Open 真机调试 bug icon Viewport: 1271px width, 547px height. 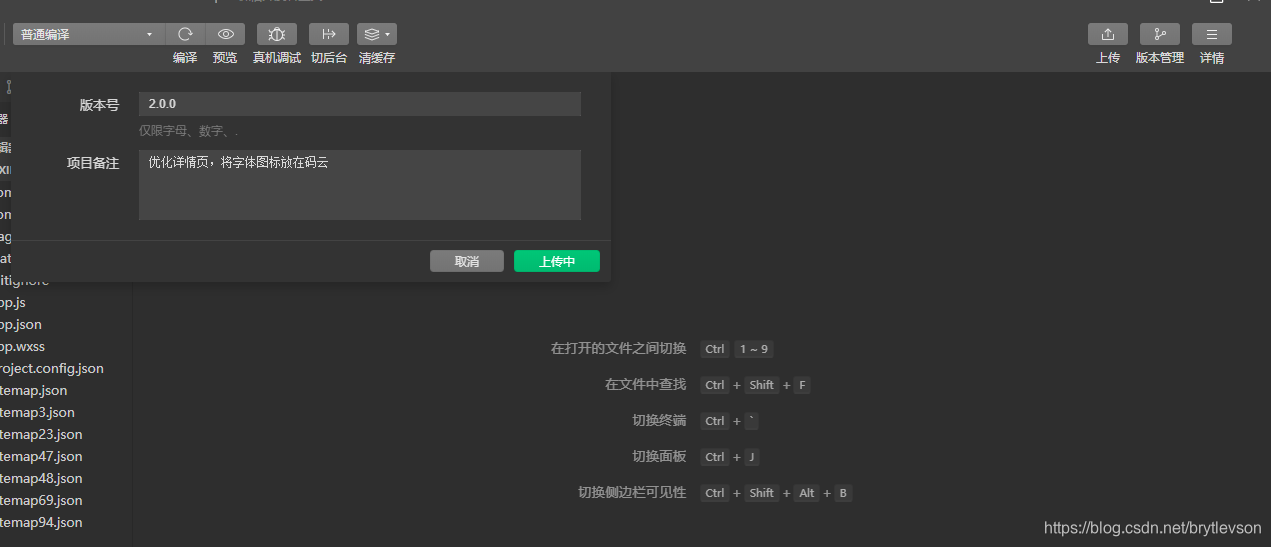(277, 34)
